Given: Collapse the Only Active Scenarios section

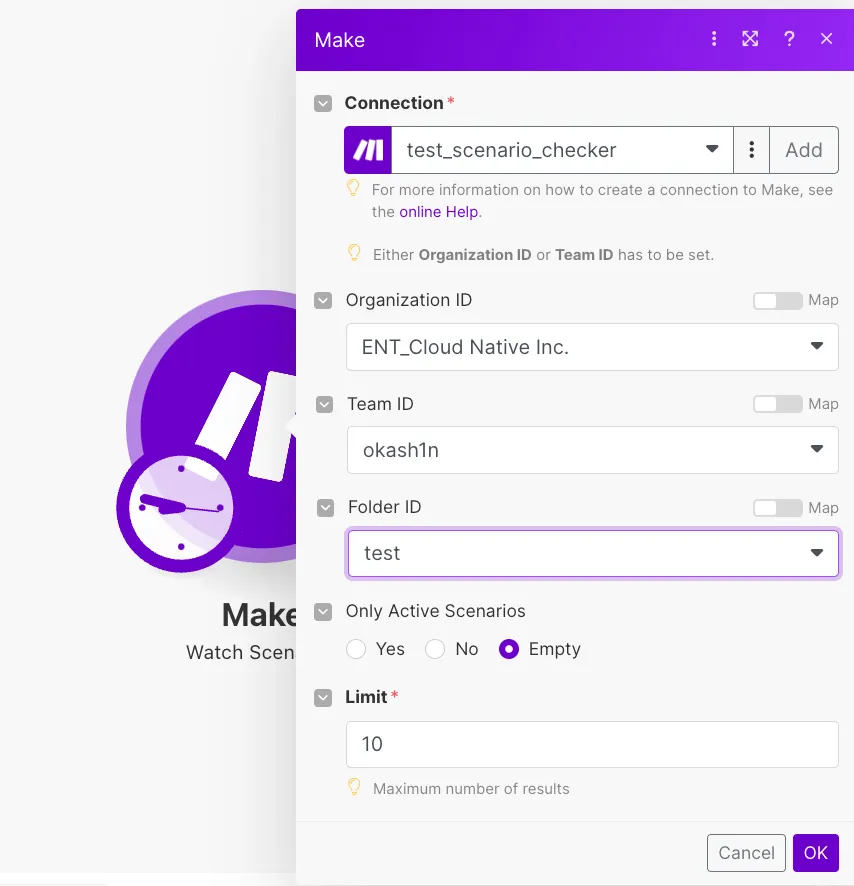Looking at the screenshot, I should point(323,611).
